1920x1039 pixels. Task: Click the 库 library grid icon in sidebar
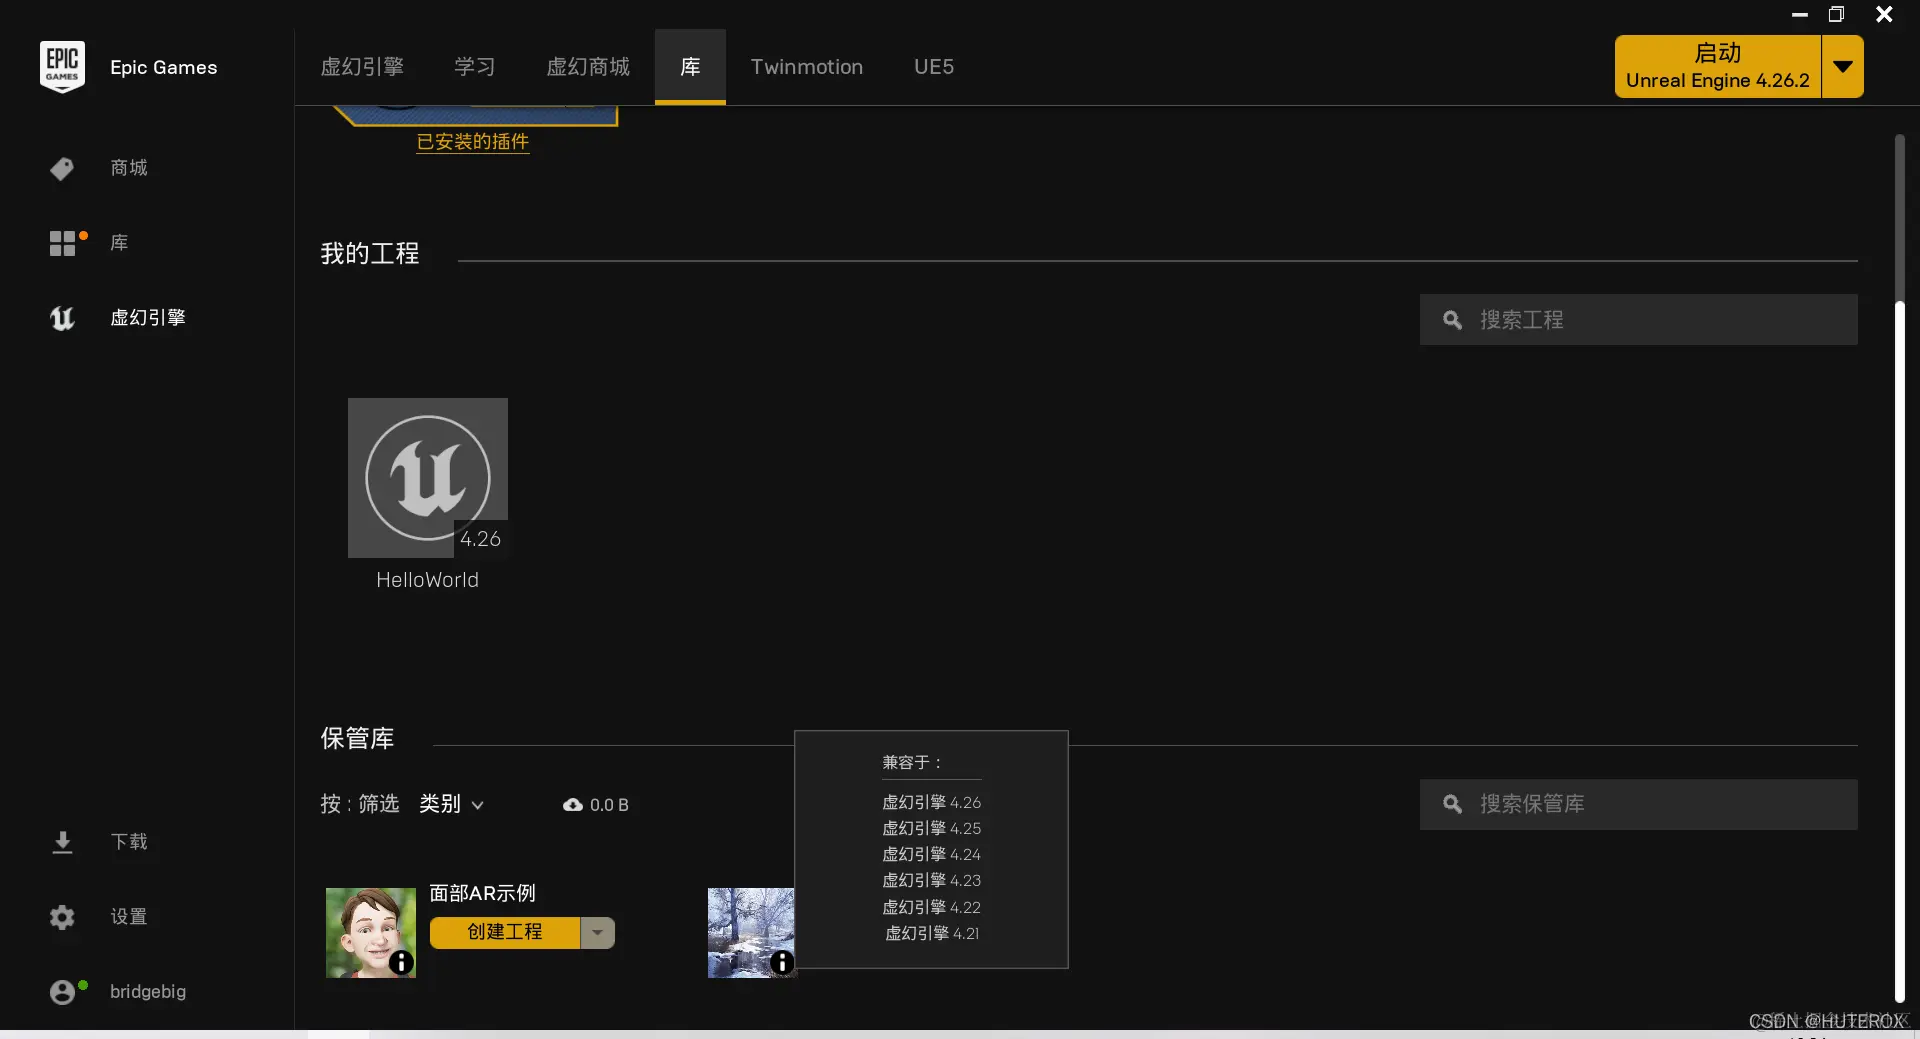[62, 242]
